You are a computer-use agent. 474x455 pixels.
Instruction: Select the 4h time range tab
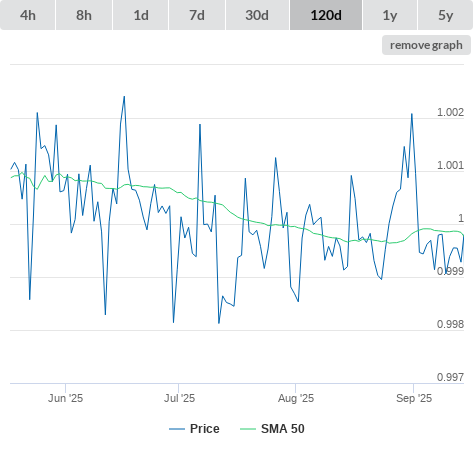(x=28, y=15)
